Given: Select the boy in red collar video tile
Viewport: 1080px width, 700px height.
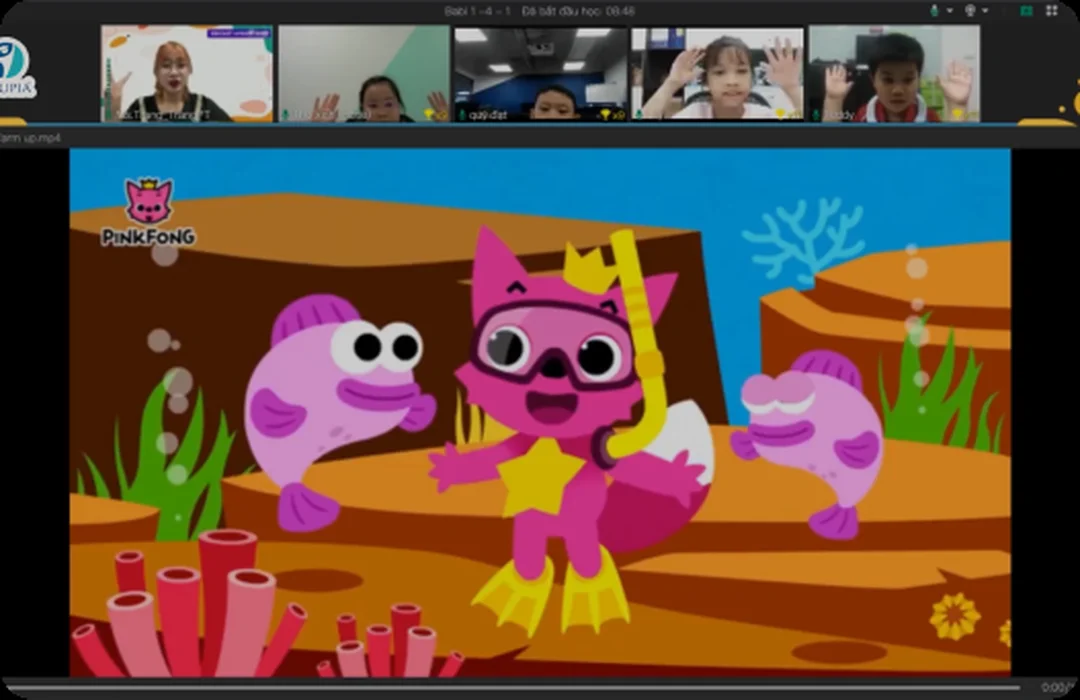Looking at the screenshot, I should [x=895, y=74].
